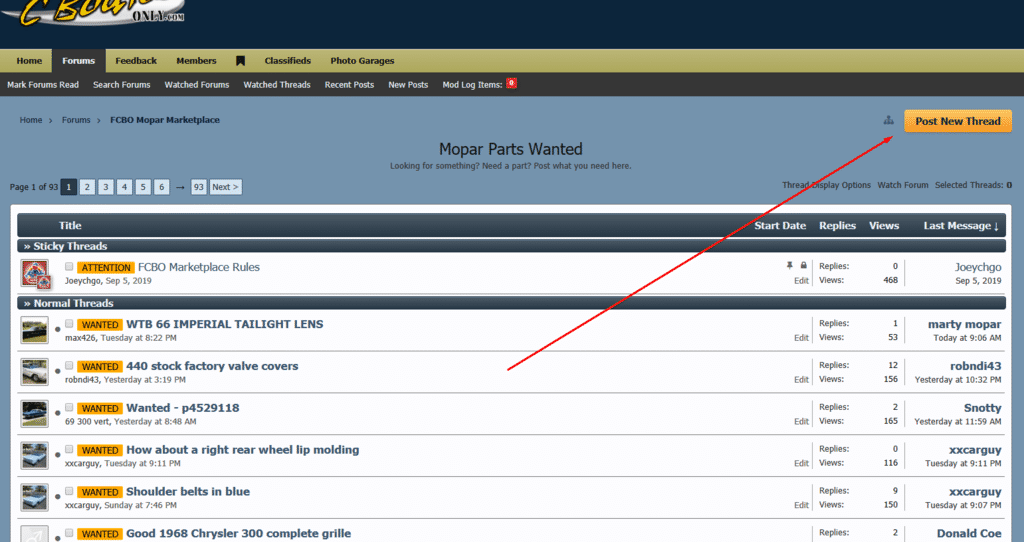Click the WANTED prefix tag on valve covers thread
Viewport: 1024px width, 542px height.
pos(100,367)
